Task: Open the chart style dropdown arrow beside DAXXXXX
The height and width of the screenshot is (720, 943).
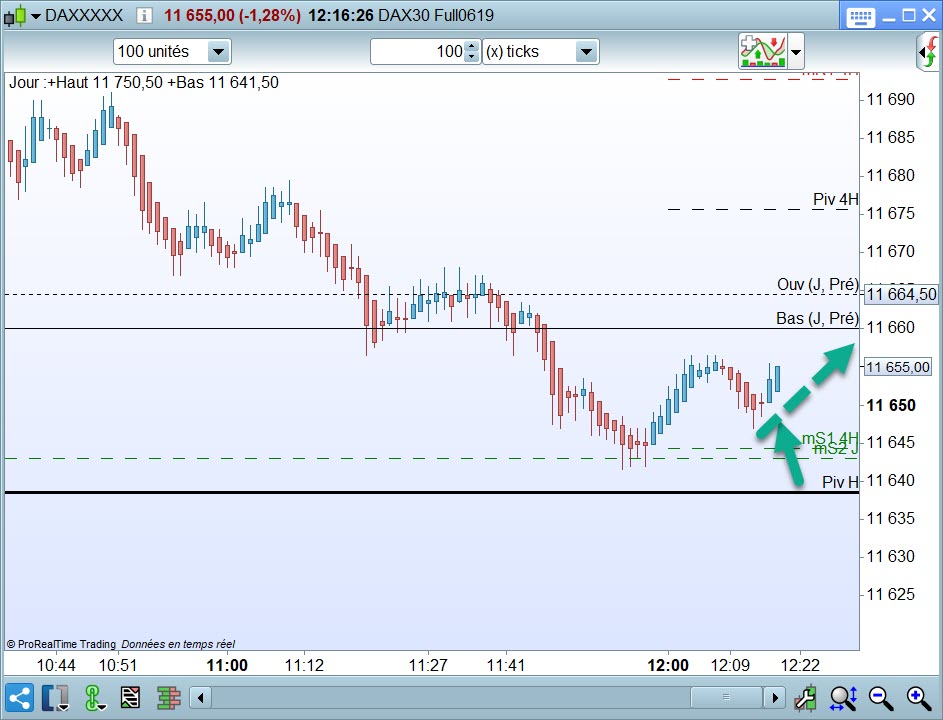Action: tap(35, 16)
